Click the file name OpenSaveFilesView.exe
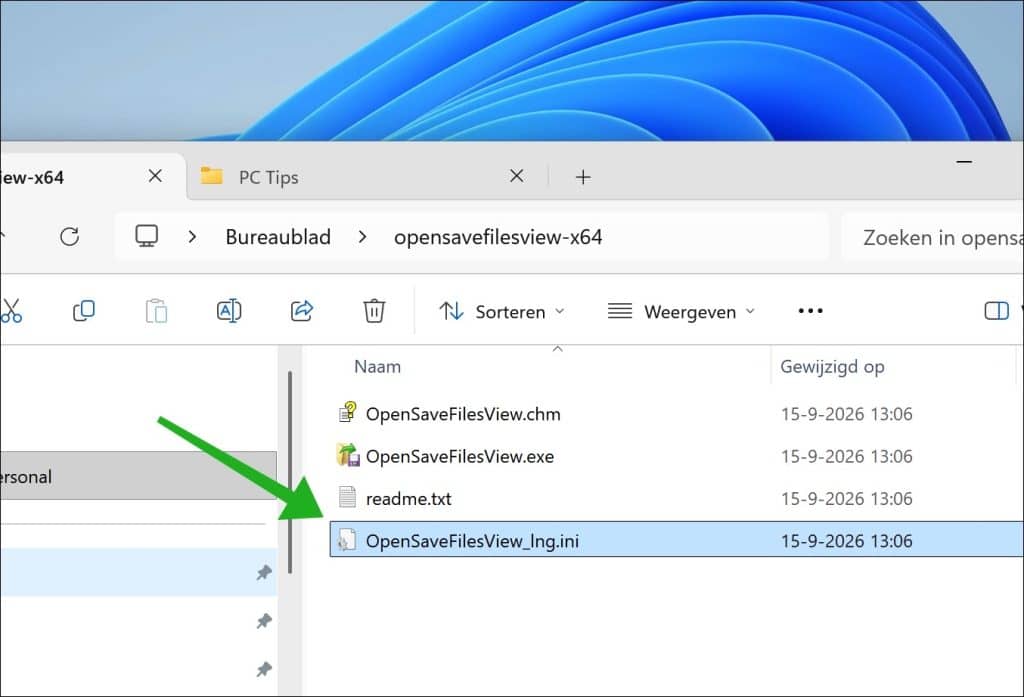The height and width of the screenshot is (697, 1024). click(460, 457)
